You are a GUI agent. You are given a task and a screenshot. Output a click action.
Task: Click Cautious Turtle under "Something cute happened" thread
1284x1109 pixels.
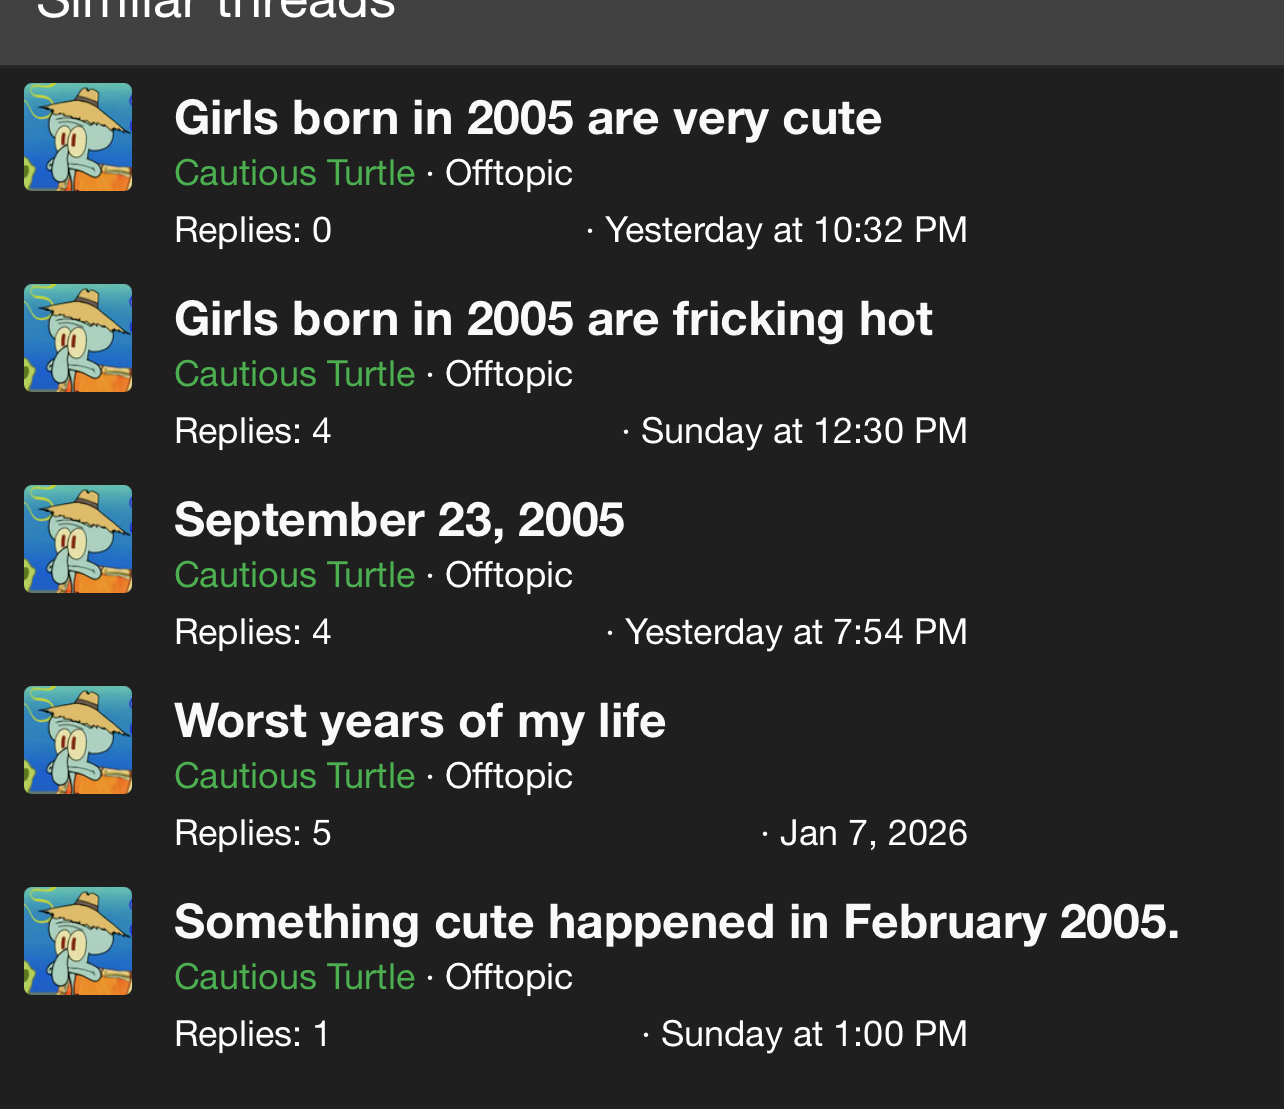(x=294, y=977)
